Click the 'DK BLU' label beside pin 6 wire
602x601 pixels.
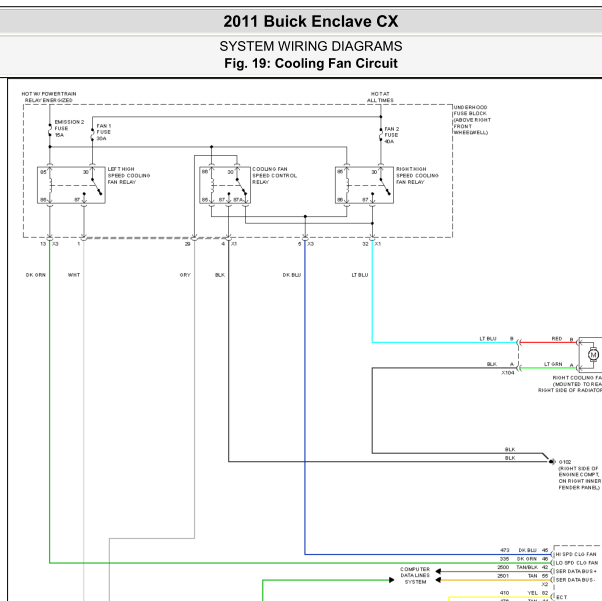(292, 275)
